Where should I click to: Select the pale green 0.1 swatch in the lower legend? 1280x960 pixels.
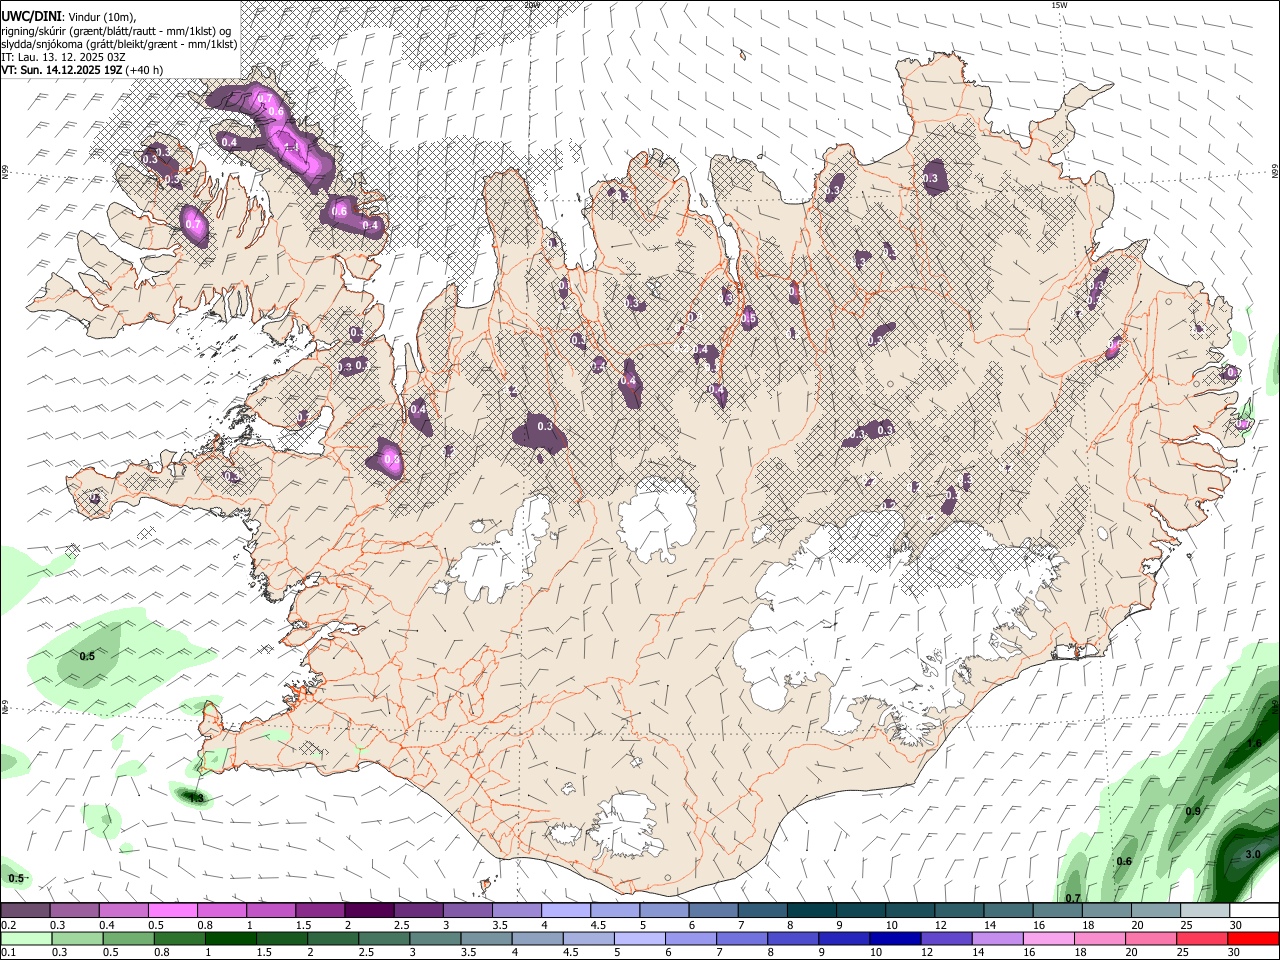pos(25,938)
